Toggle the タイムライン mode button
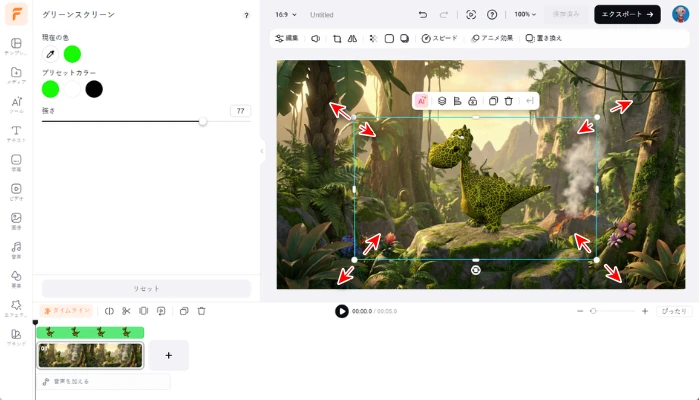This screenshot has width=700, height=400. [67, 311]
